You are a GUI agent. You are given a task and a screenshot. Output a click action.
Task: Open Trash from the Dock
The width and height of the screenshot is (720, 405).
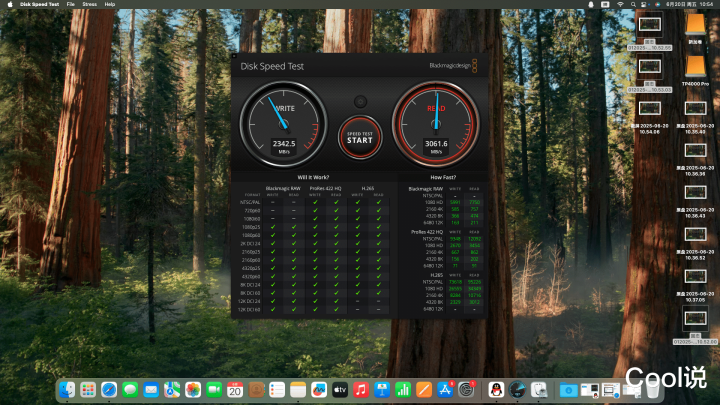pyautogui.click(x=652, y=390)
